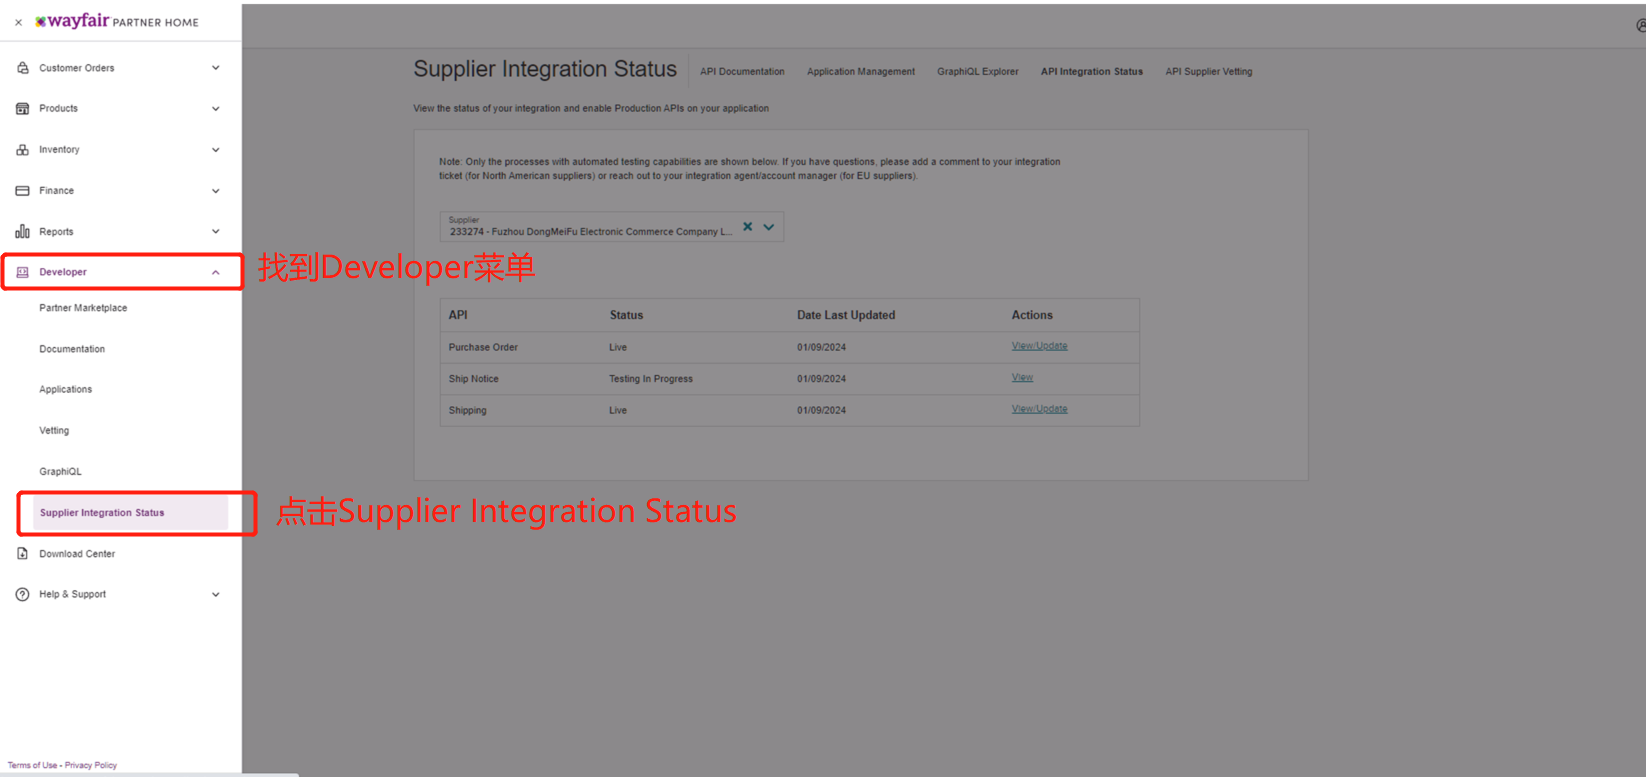Click the Testing In Progress status
This screenshot has width=1646, height=777.
651,379
